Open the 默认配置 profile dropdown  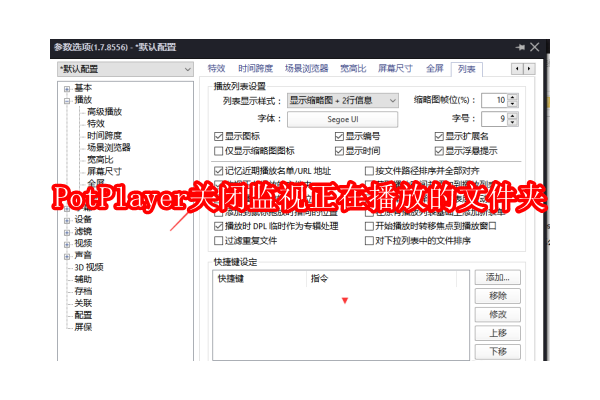pos(126,69)
